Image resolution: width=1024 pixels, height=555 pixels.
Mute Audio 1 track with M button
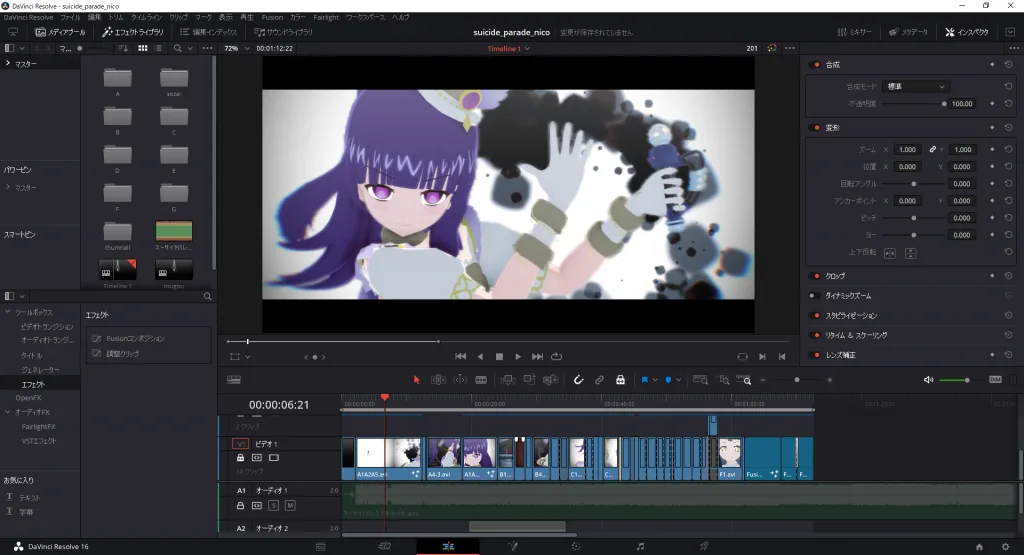coord(290,506)
